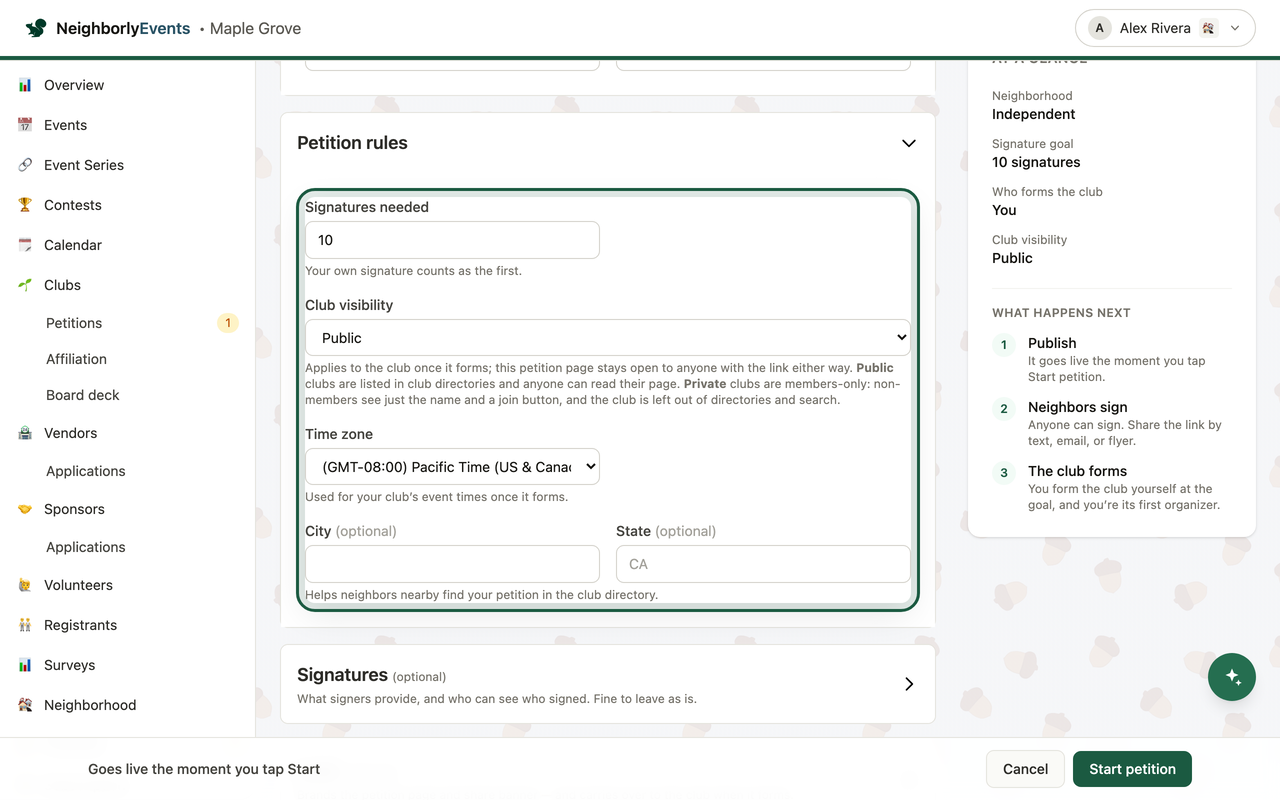Click the "Neighbors sign" step heading
1280x800 pixels.
pos(1078,407)
